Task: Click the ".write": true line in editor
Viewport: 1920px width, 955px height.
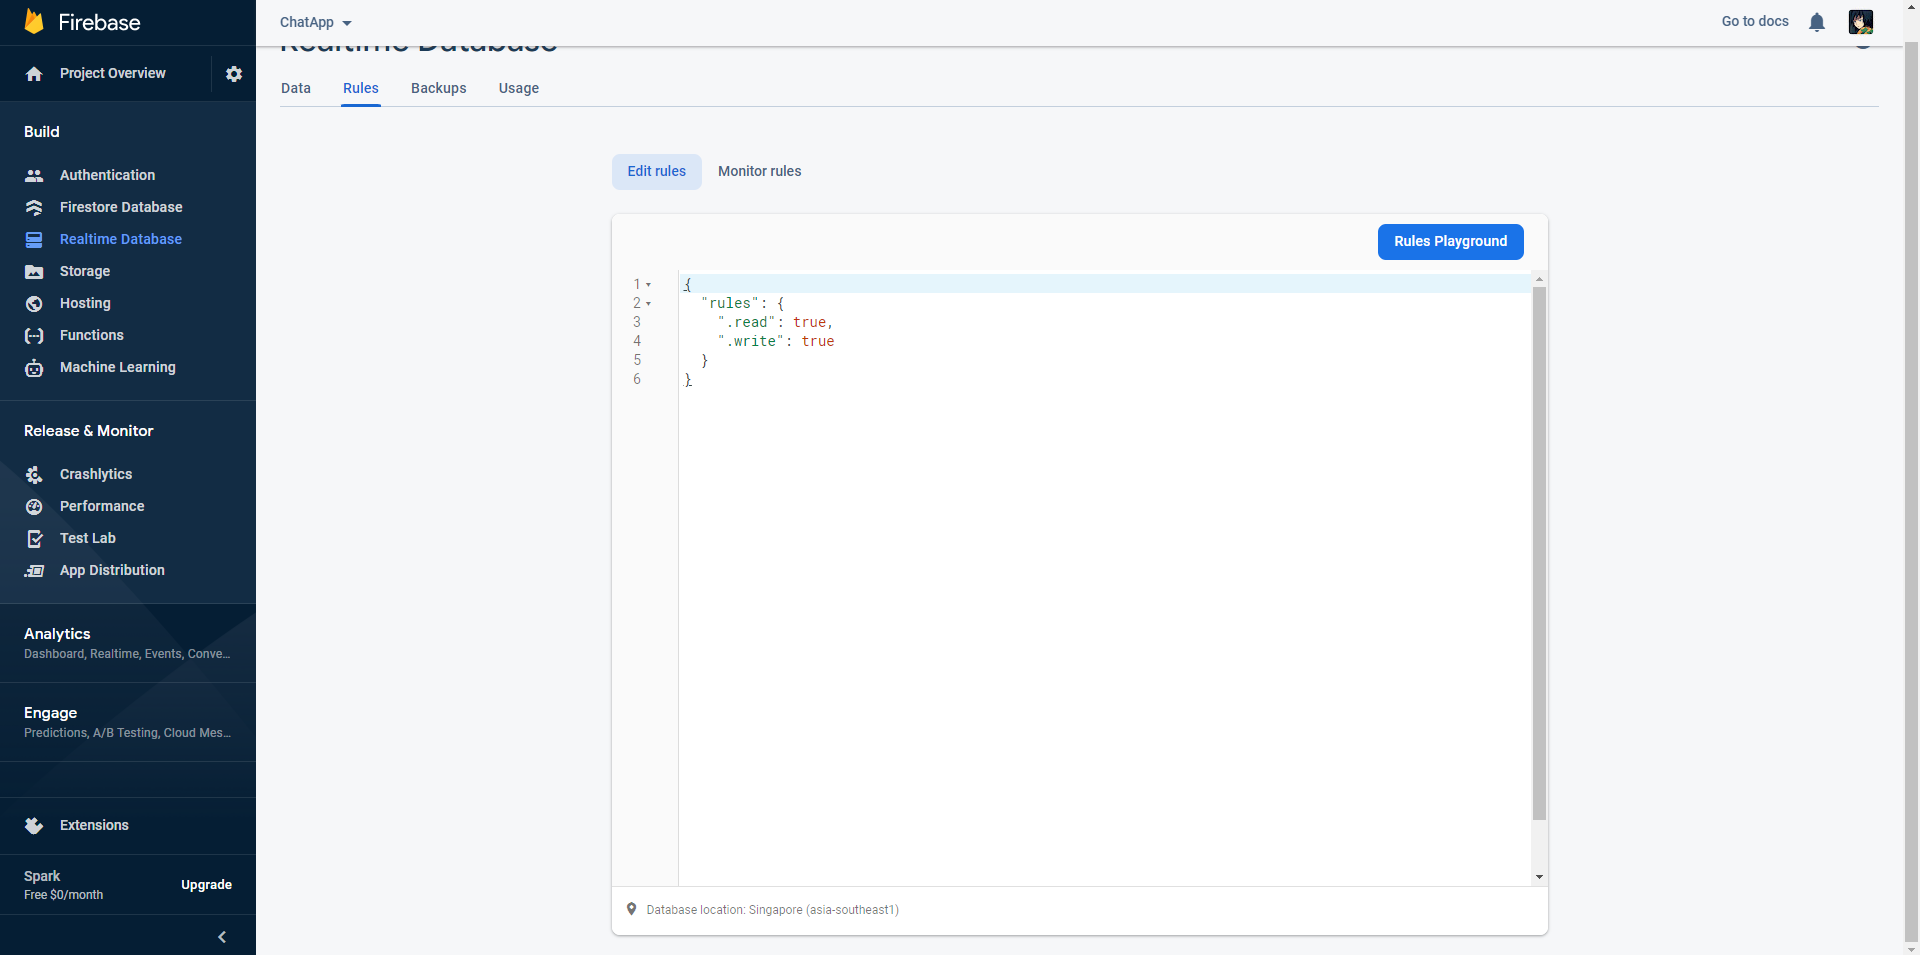Action: click(x=775, y=341)
